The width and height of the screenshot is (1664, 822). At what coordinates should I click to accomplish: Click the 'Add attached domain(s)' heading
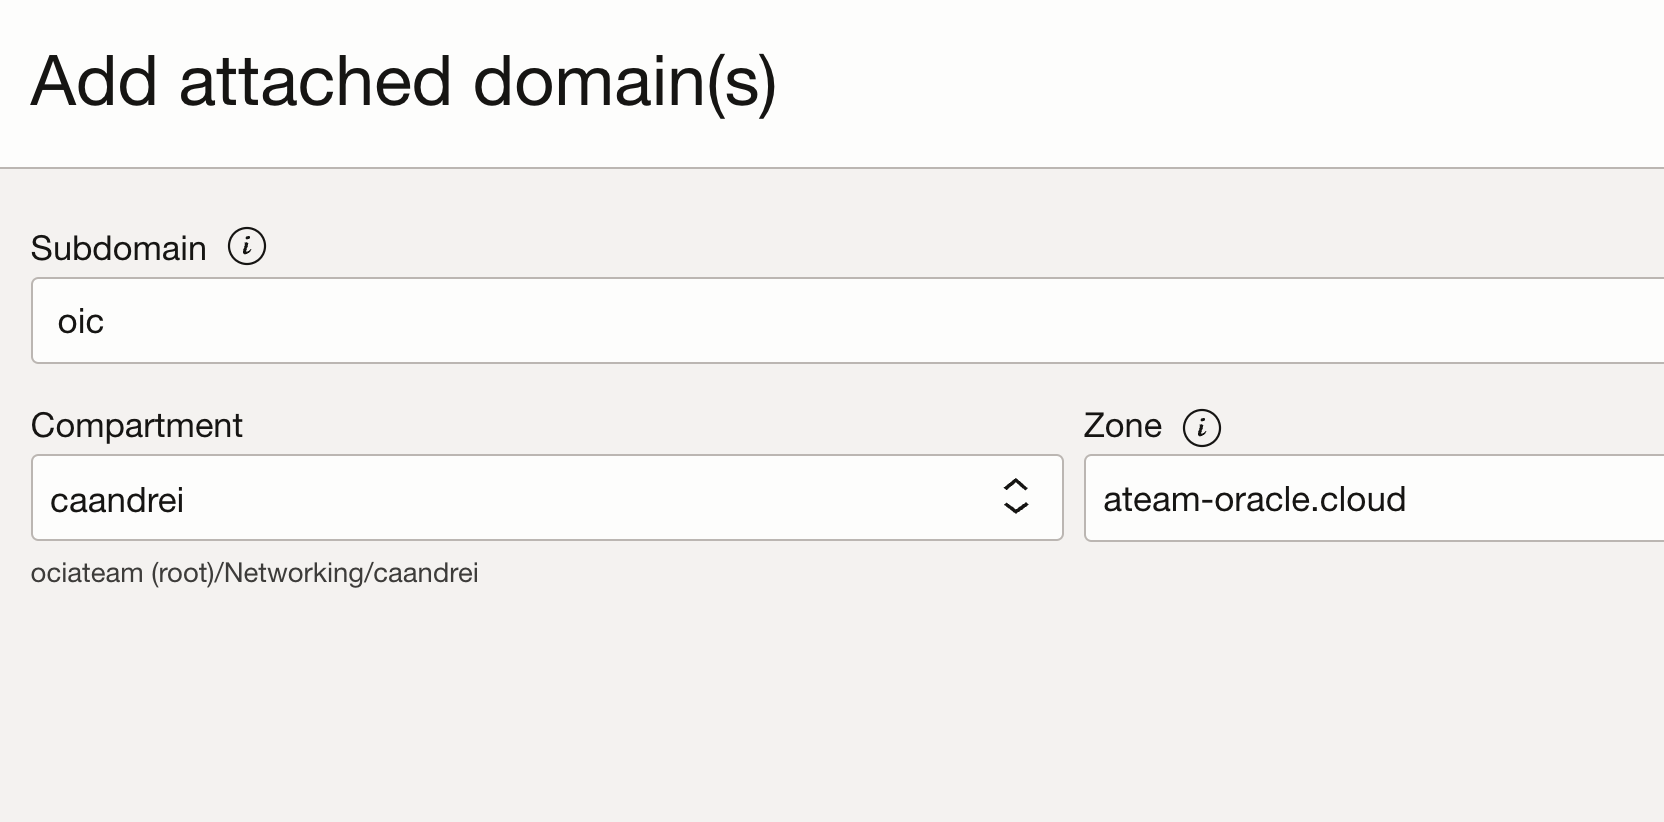pyautogui.click(x=403, y=81)
